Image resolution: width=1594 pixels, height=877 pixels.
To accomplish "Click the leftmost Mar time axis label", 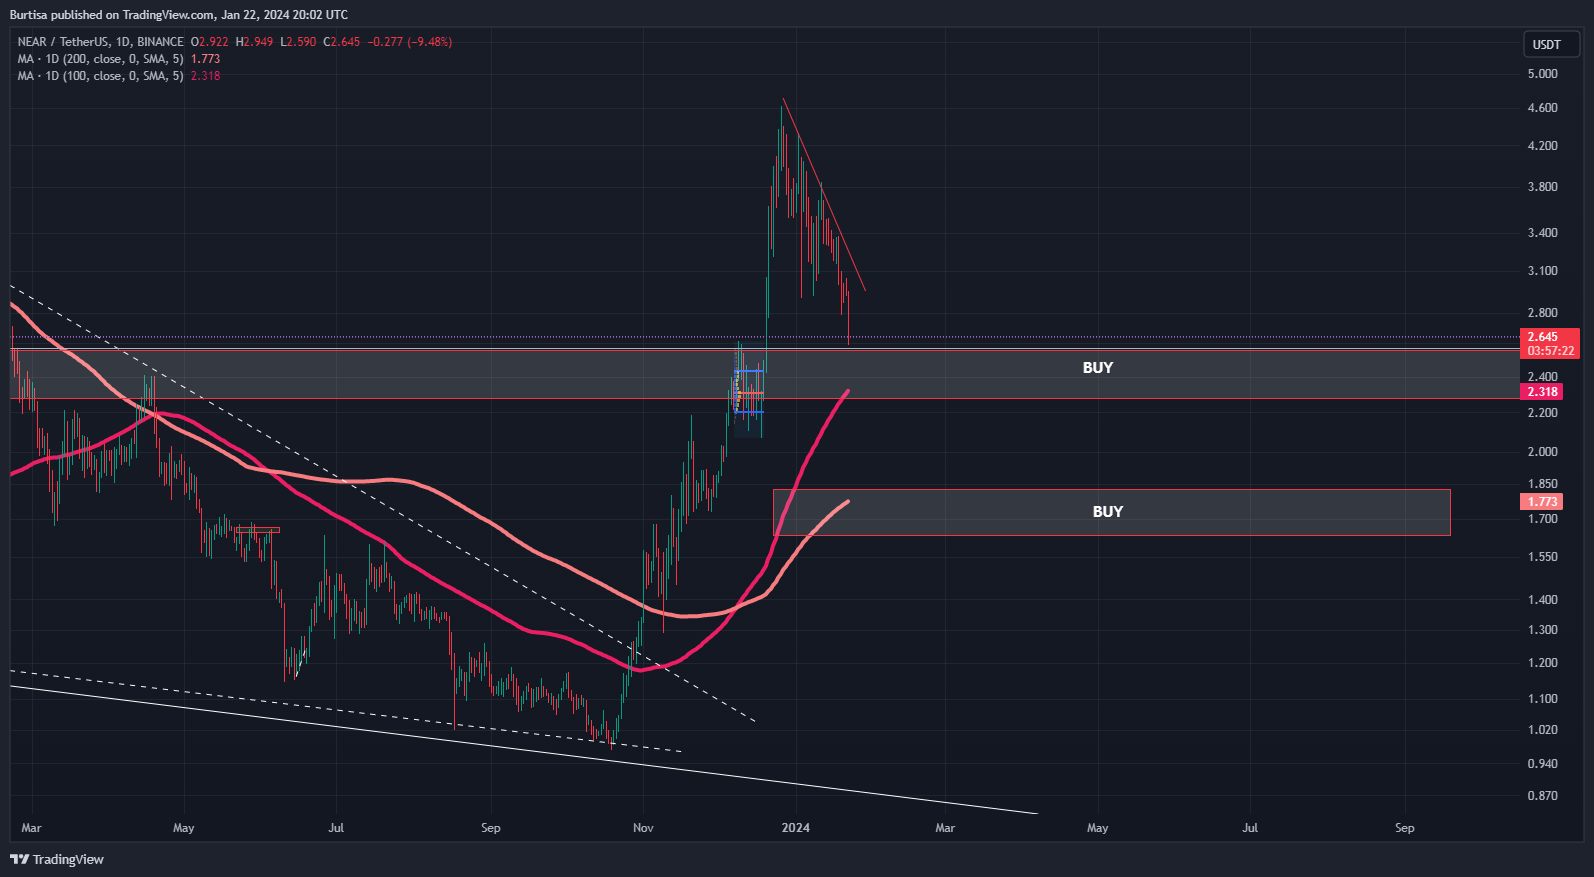I will click(x=31, y=828).
